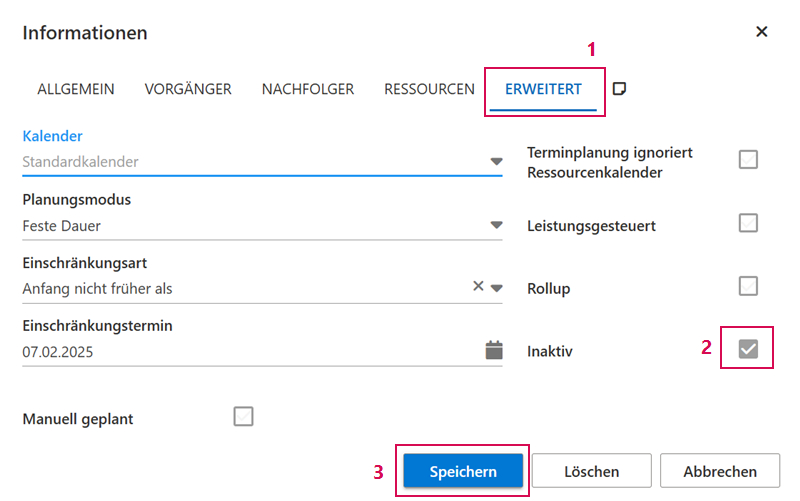Clear the Einschränkungsart selection with X
Screen dimensions: 800x501
pos(478,288)
